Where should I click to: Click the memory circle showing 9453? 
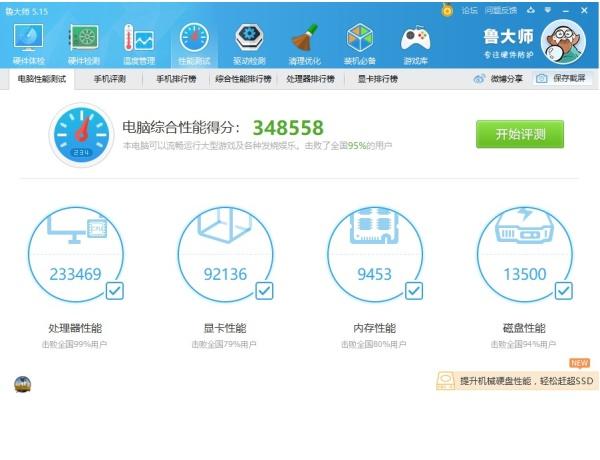(375, 254)
